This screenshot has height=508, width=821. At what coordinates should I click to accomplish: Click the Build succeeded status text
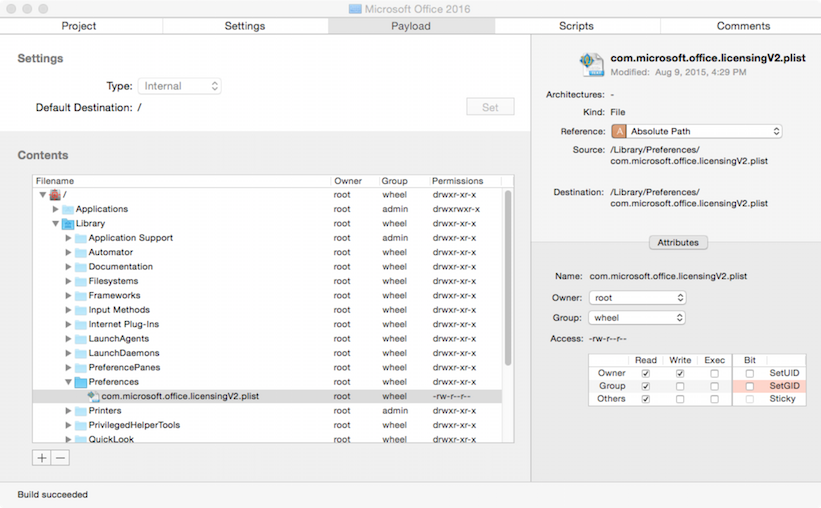(x=52, y=494)
